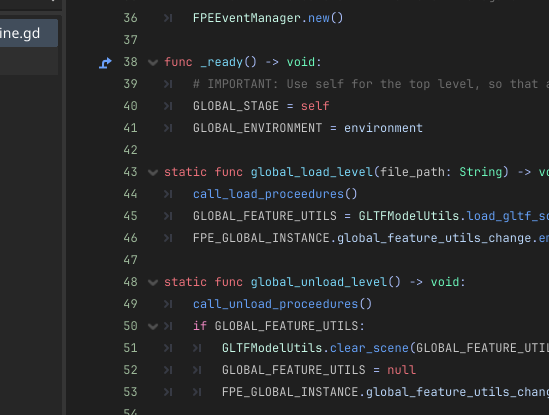Viewport: 549px width, 415px height.
Task: Click GLOBAL_FEATURE_UTILS on line 45
Action: (265, 216)
